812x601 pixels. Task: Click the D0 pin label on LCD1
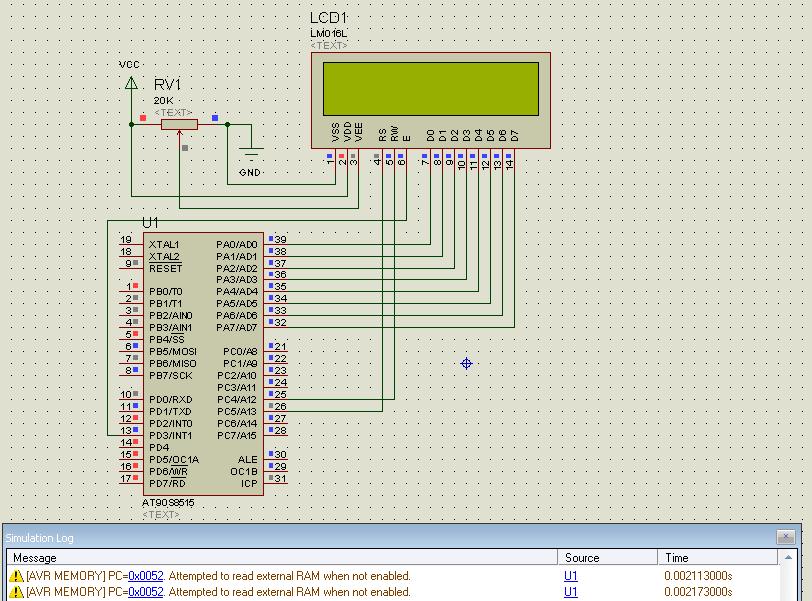click(430, 136)
